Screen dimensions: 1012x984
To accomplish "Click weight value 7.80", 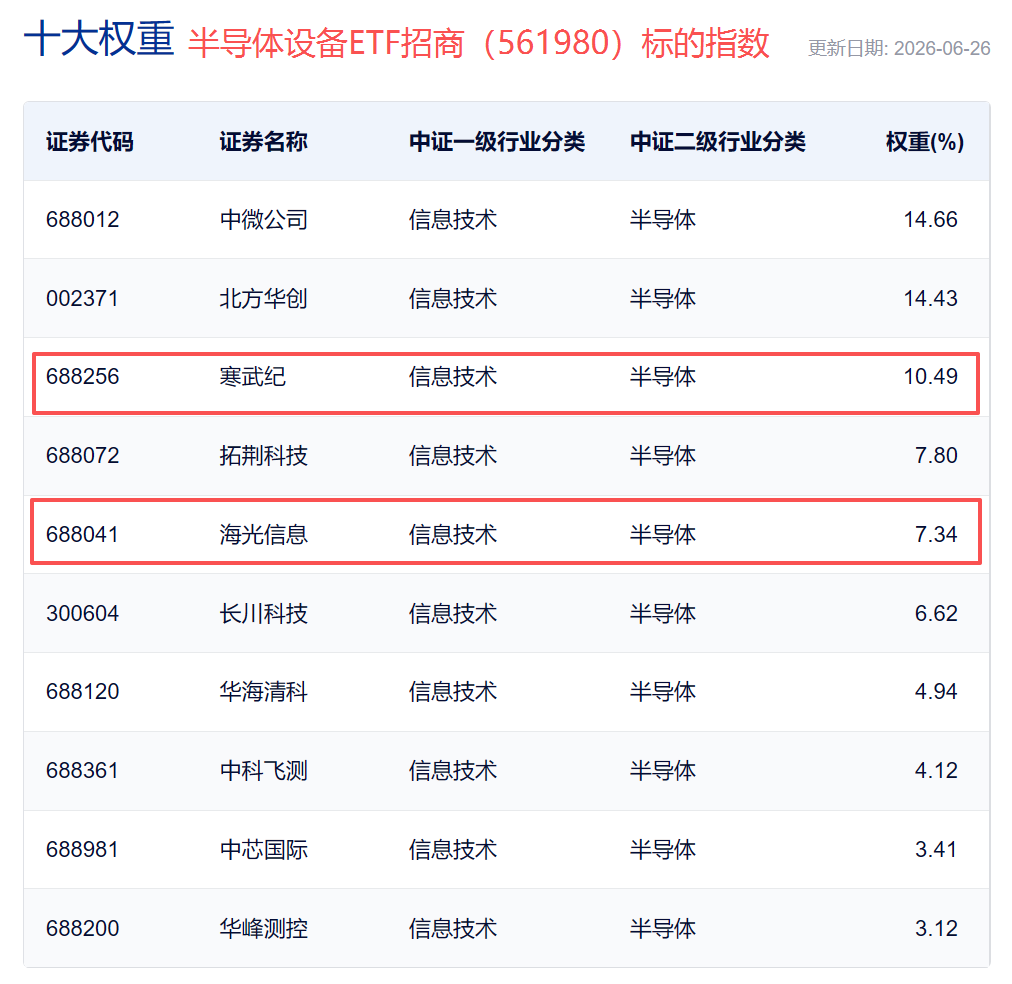I will [936, 456].
